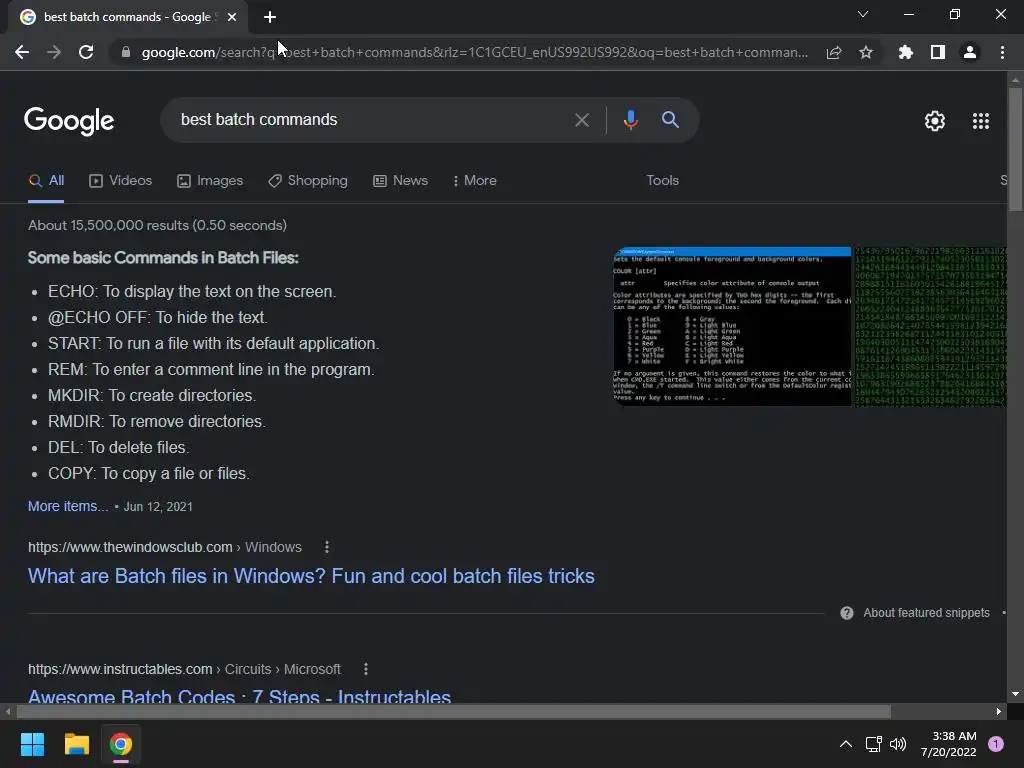Share this page from address bar
The height and width of the screenshot is (768, 1024).
(833, 52)
